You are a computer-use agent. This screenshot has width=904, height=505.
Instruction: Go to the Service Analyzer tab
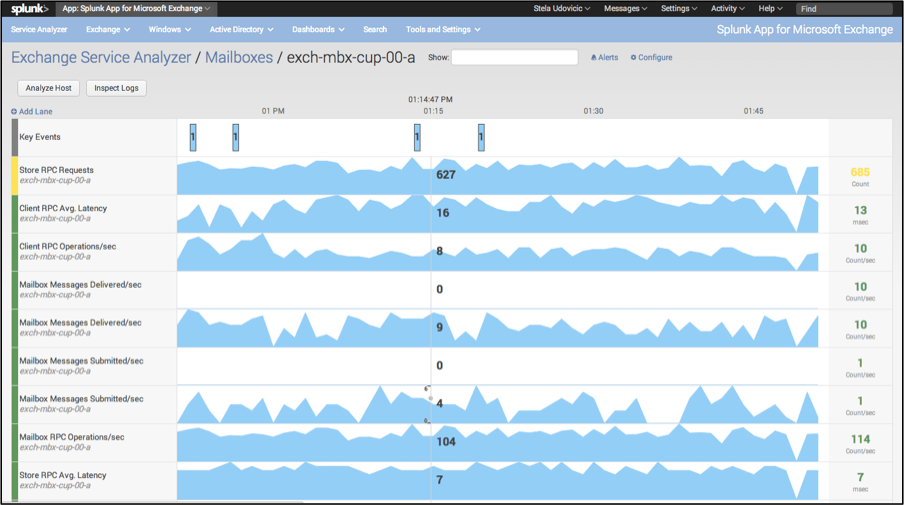click(x=39, y=29)
